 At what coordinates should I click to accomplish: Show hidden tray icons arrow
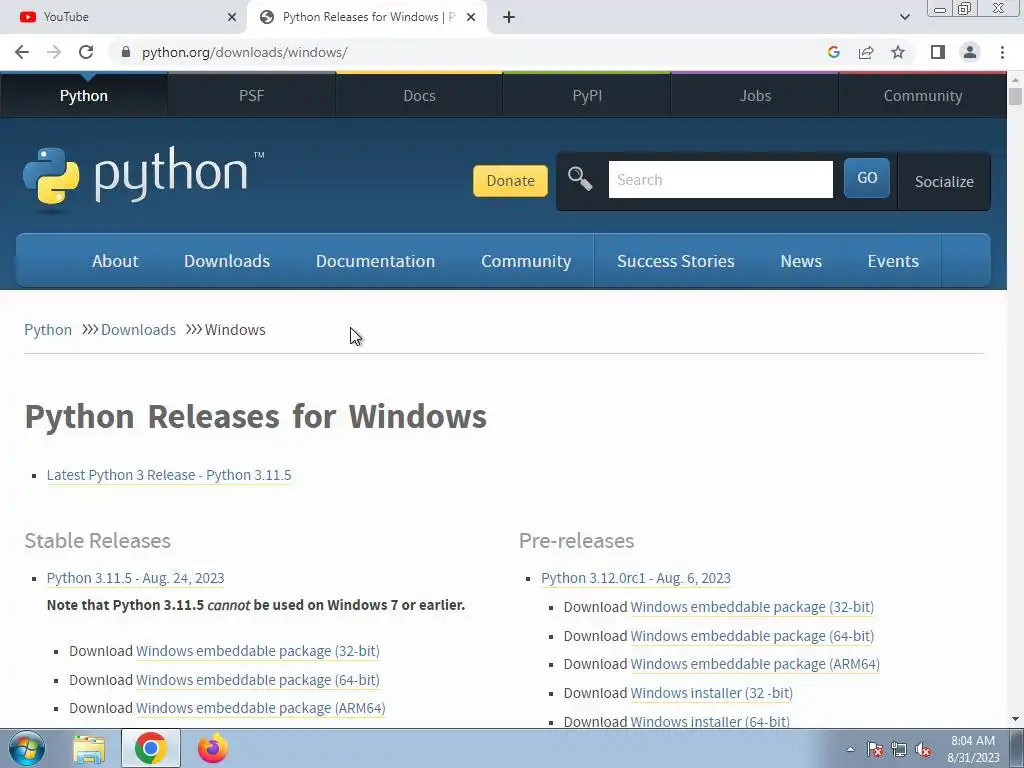[850, 749]
